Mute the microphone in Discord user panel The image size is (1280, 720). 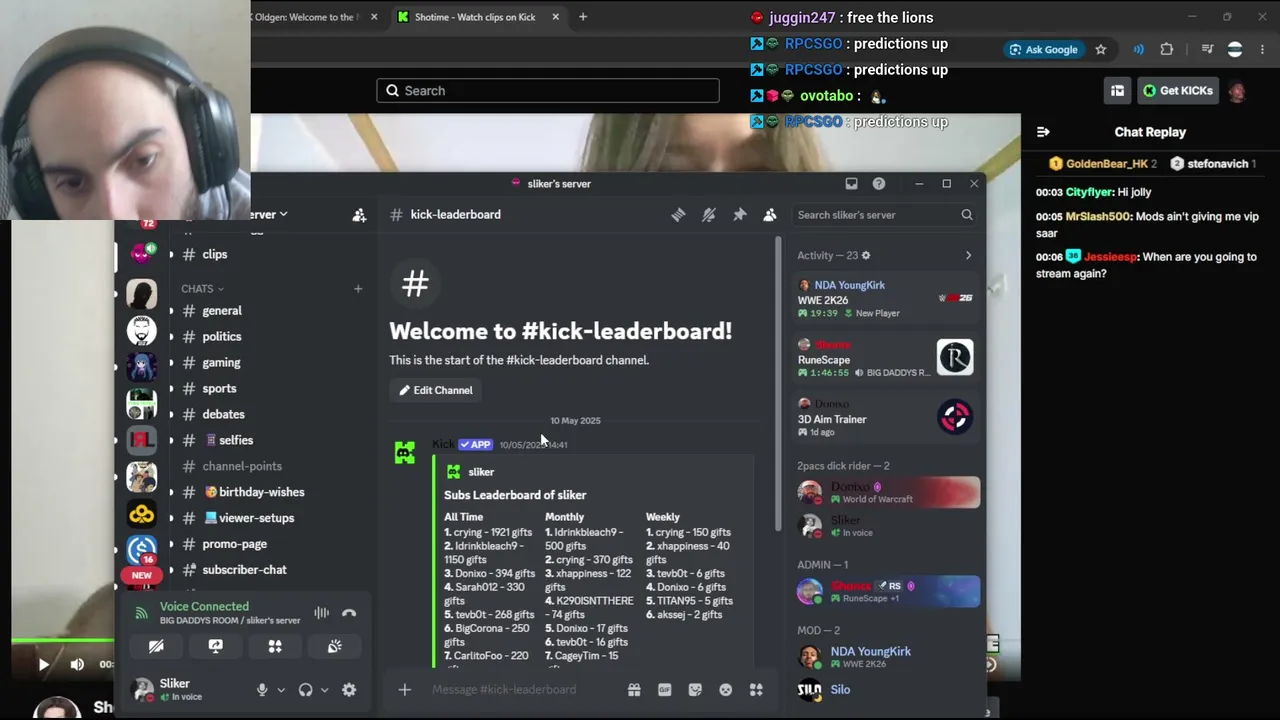262,690
